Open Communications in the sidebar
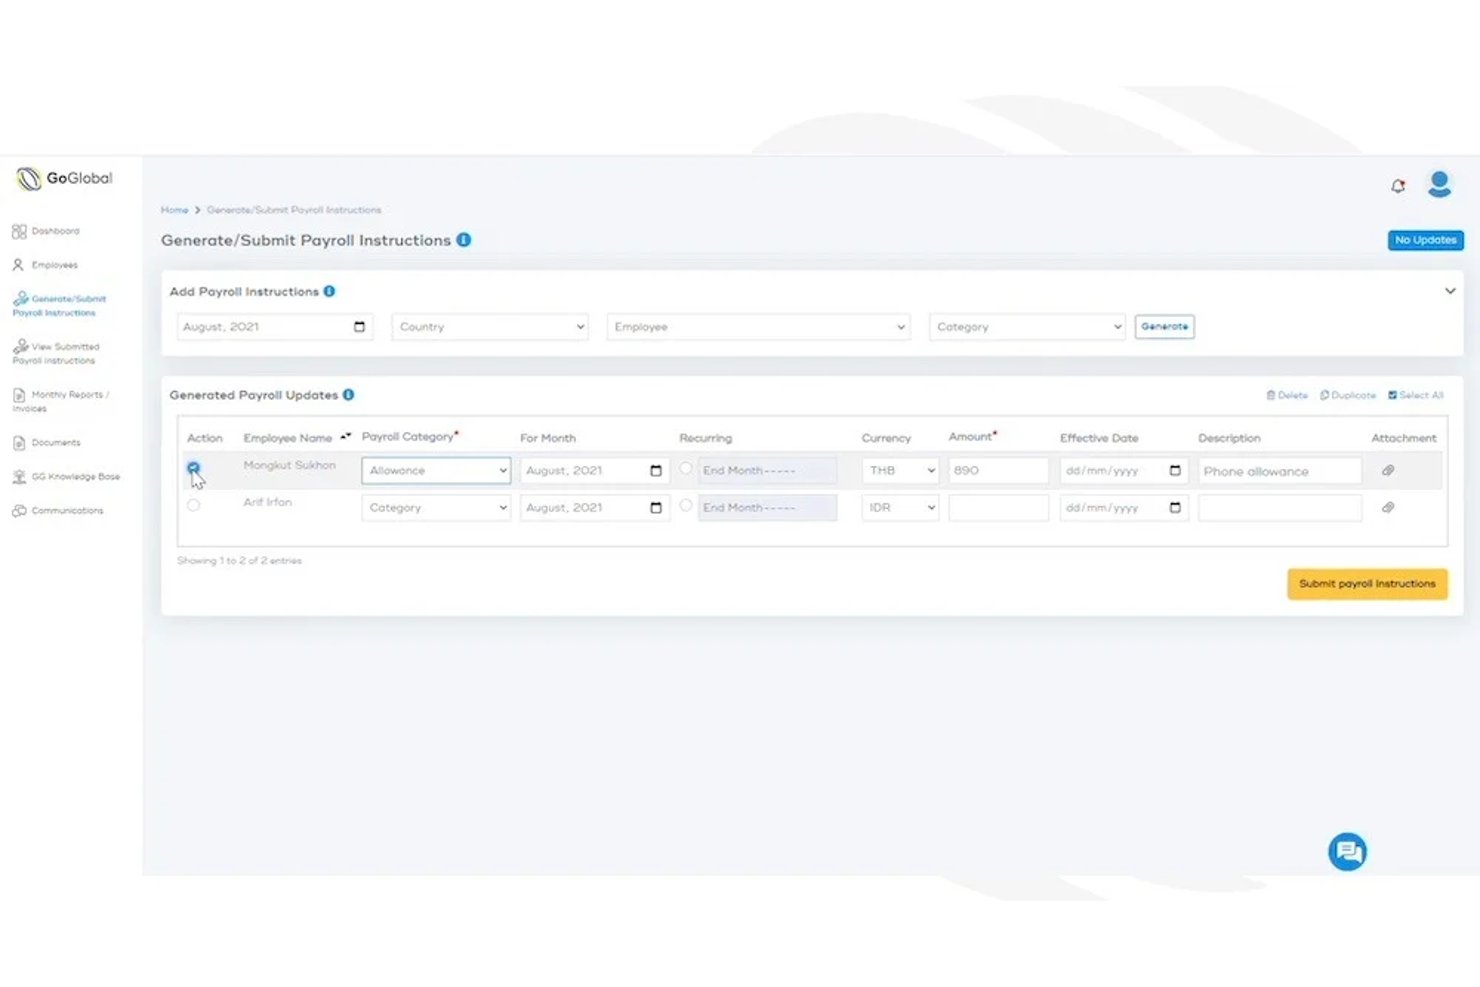 58,511
